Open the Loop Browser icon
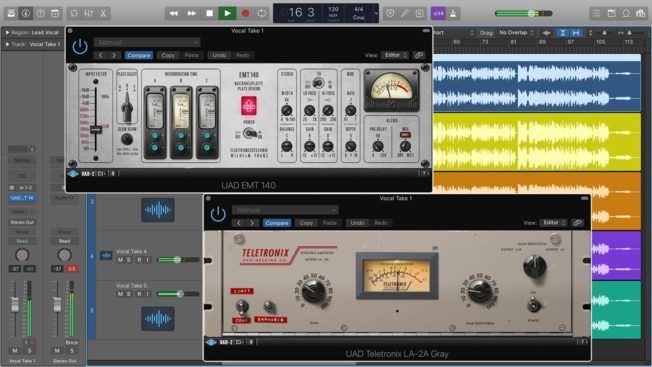 [x=626, y=13]
